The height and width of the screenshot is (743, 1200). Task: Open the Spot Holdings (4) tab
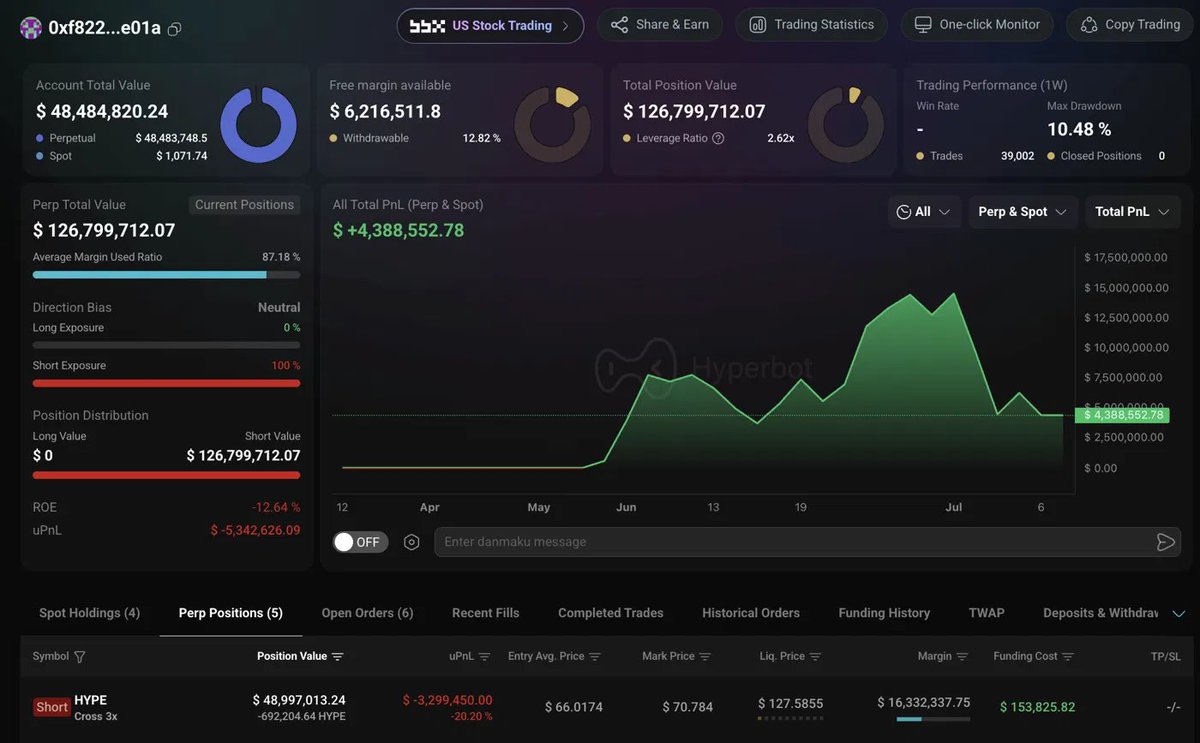[89, 613]
